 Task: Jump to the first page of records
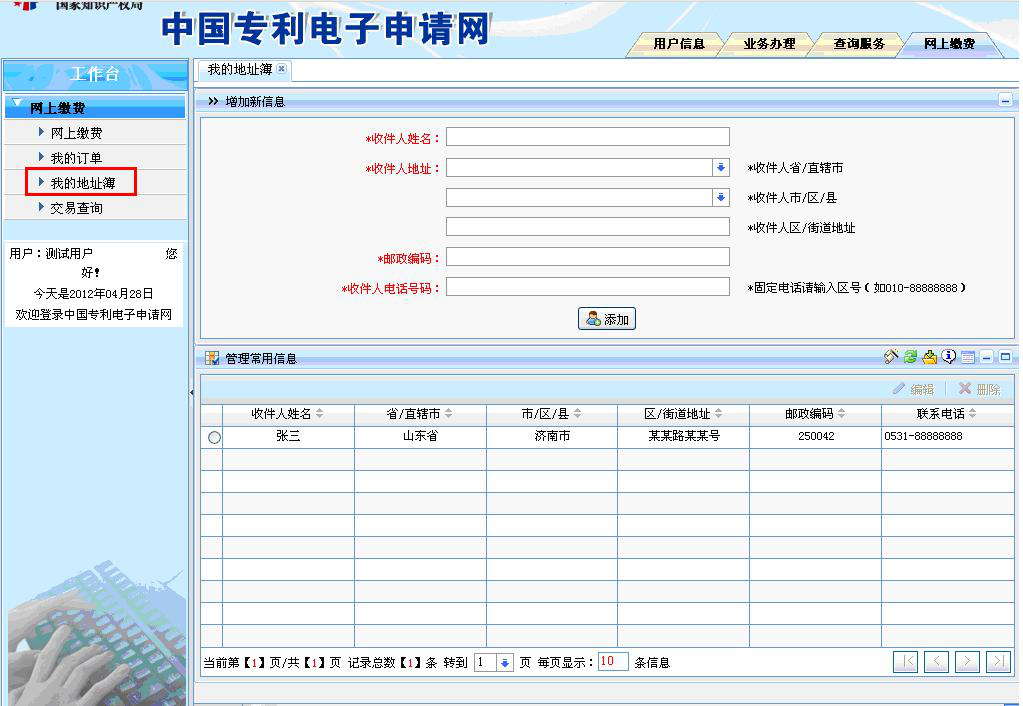point(905,661)
